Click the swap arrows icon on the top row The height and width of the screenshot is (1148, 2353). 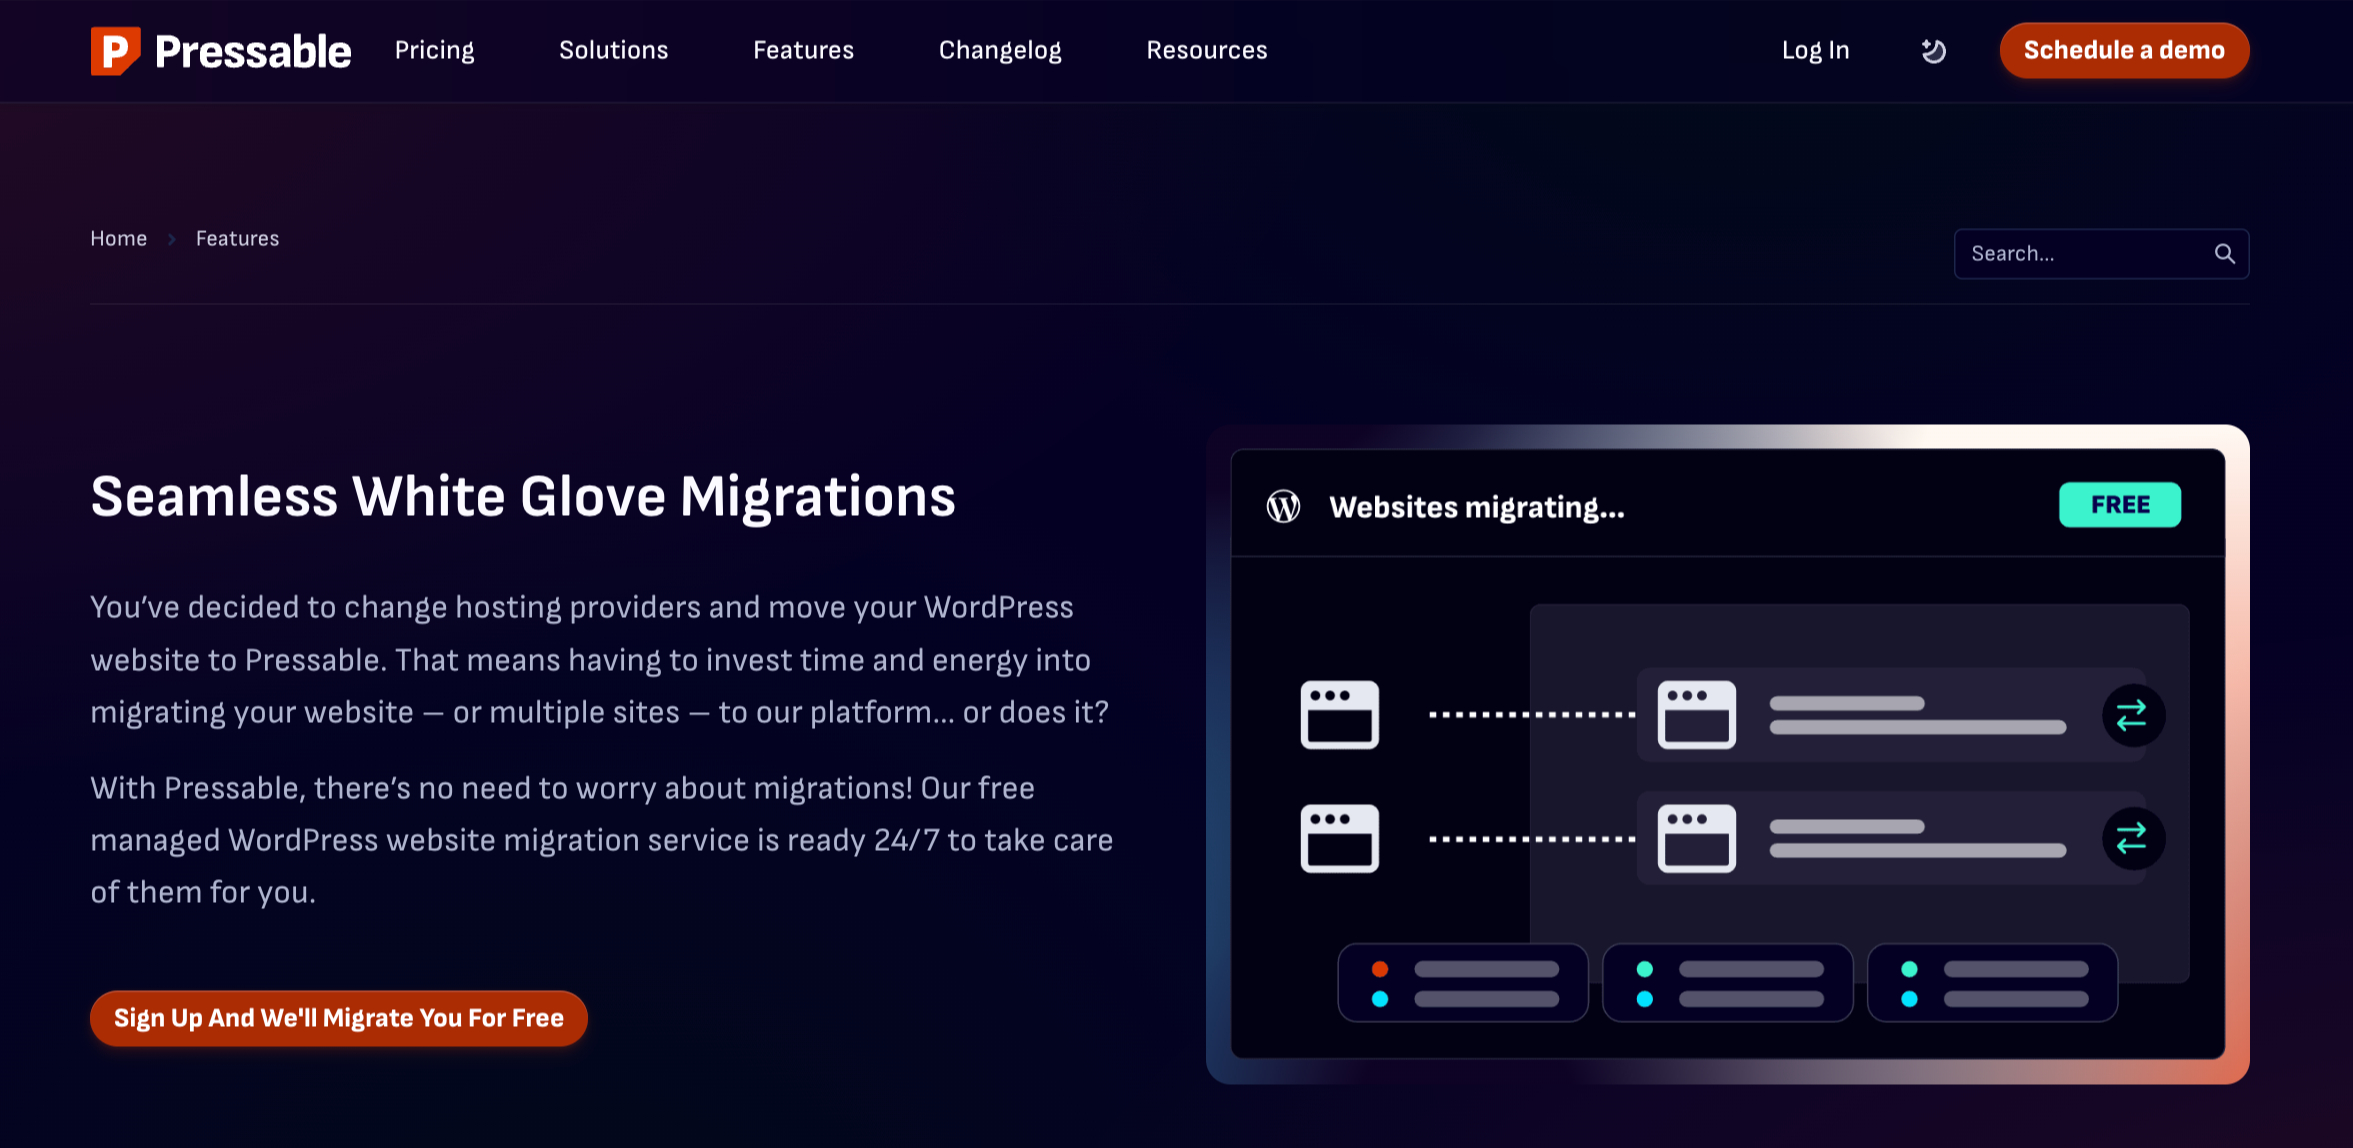coord(2132,714)
